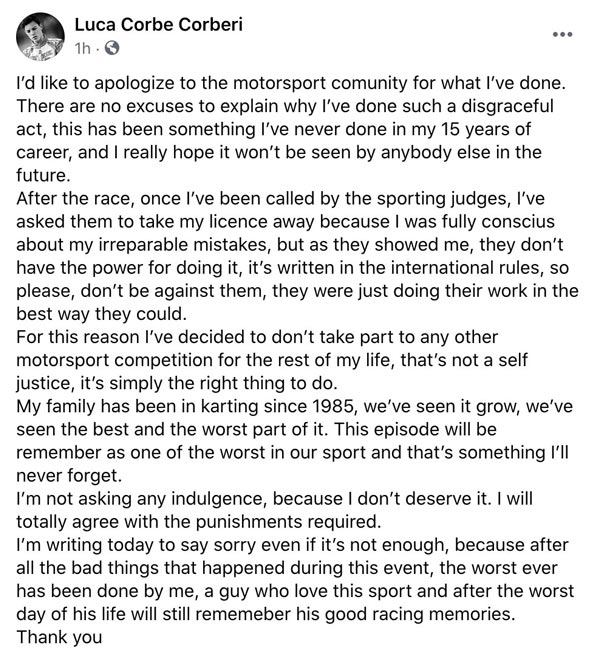The height and width of the screenshot is (649, 600).
Task: Click the globe public audience icon
Action: (x=110, y=47)
